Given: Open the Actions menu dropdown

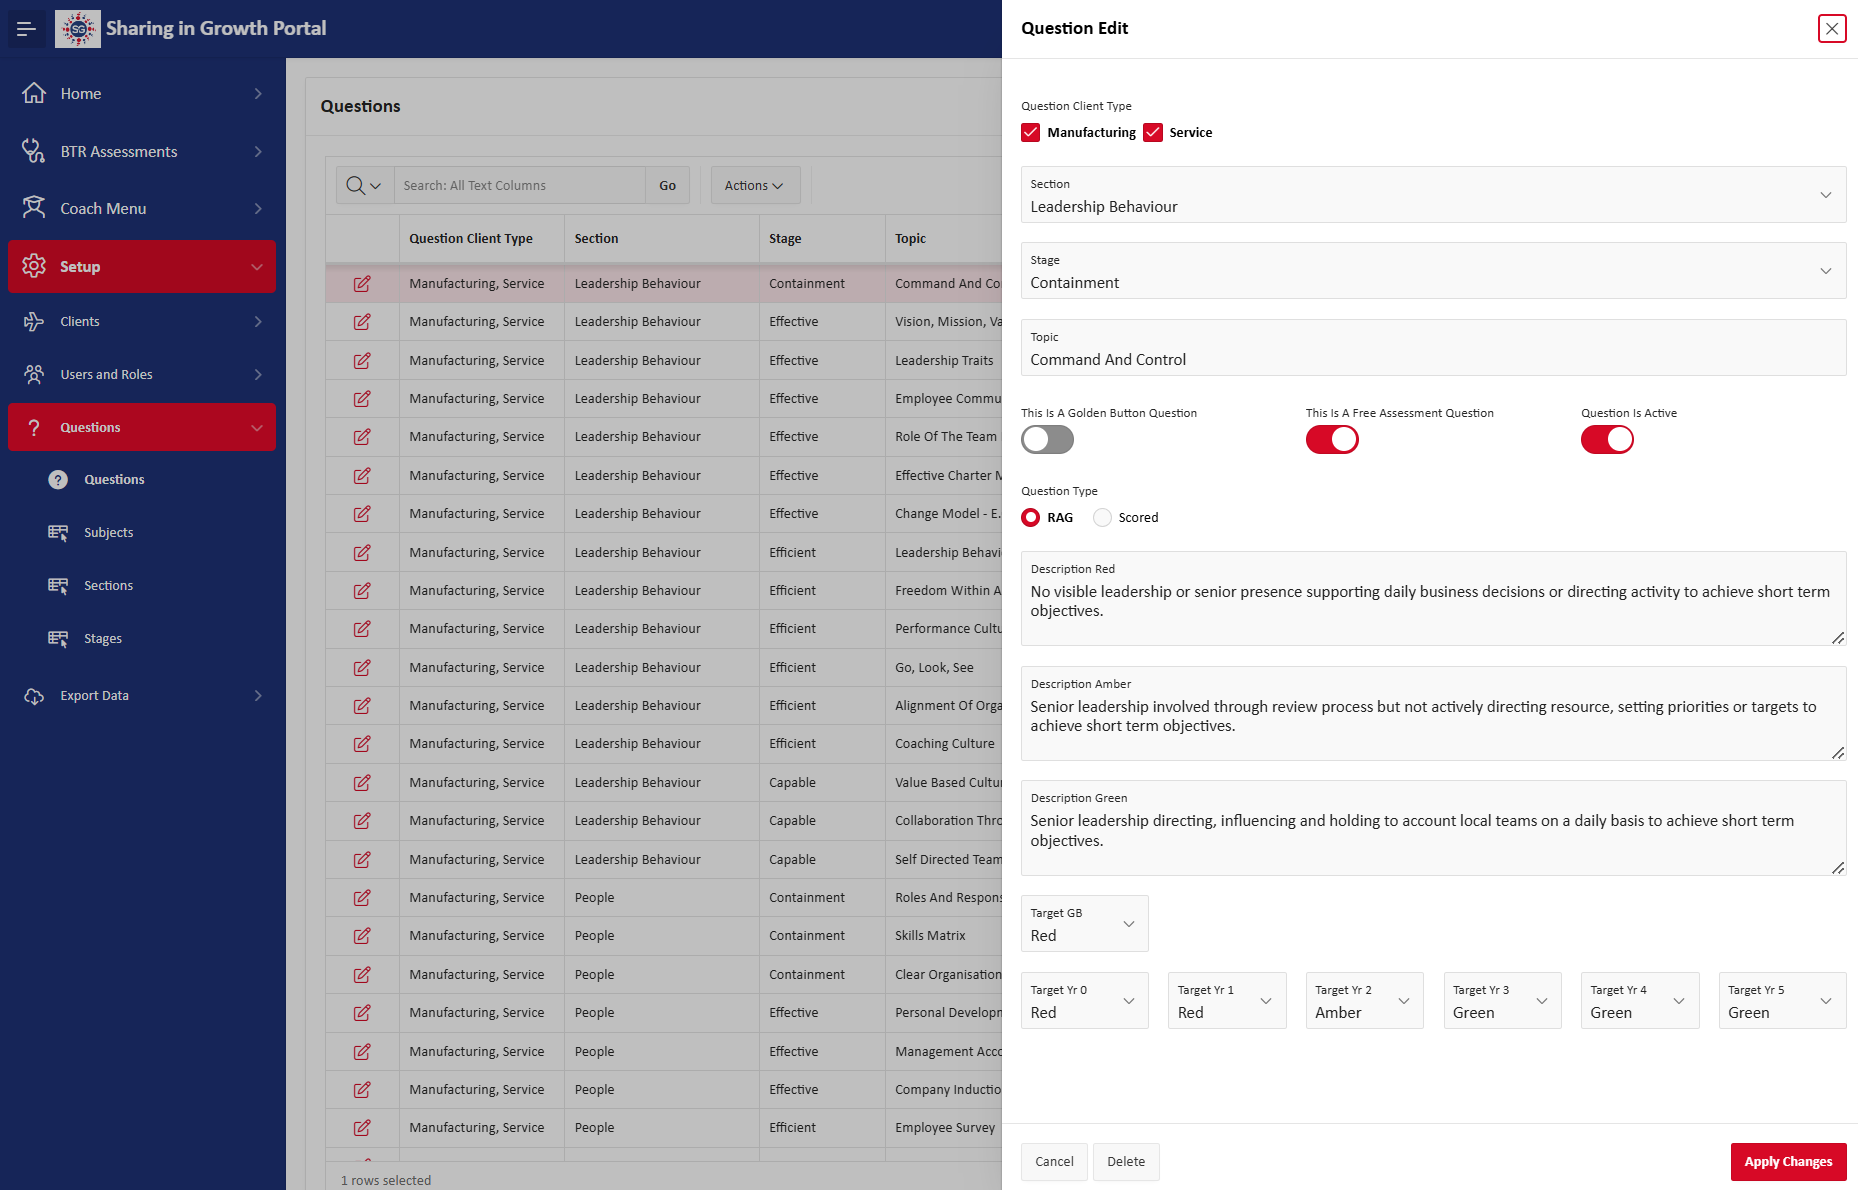Looking at the screenshot, I should point(755,186).
